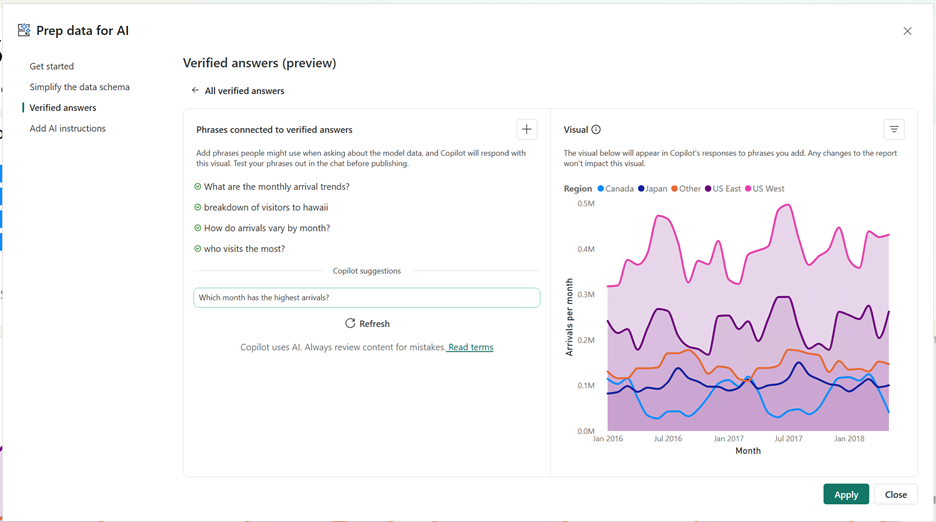
Task: Open the visual filter icon button
Action: (894, 129)
